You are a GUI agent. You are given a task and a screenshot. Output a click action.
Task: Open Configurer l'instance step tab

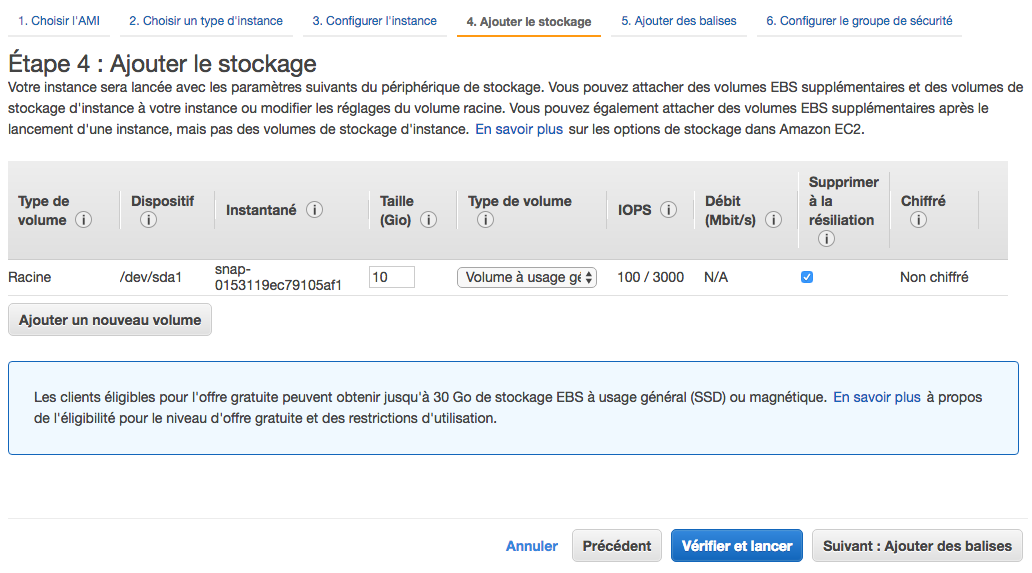[x=374, y=21]
